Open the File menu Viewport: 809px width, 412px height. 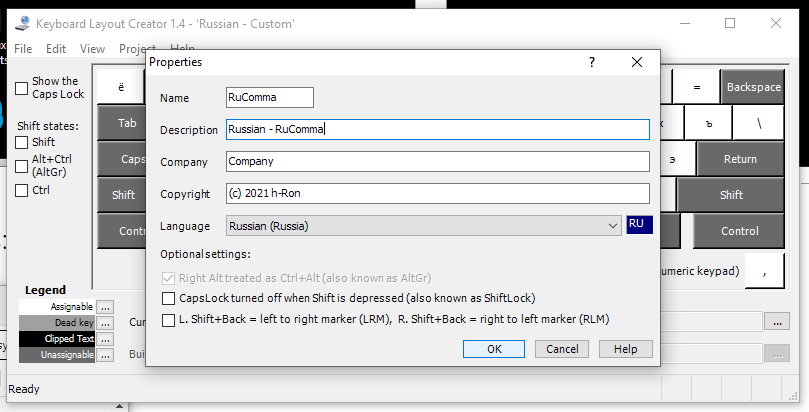[x=23, y=48]
